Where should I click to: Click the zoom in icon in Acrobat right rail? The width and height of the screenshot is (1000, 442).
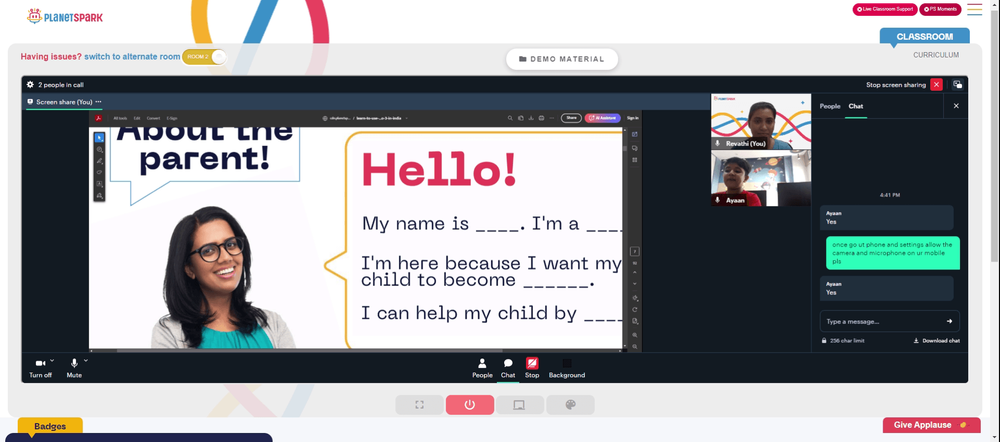635,335
